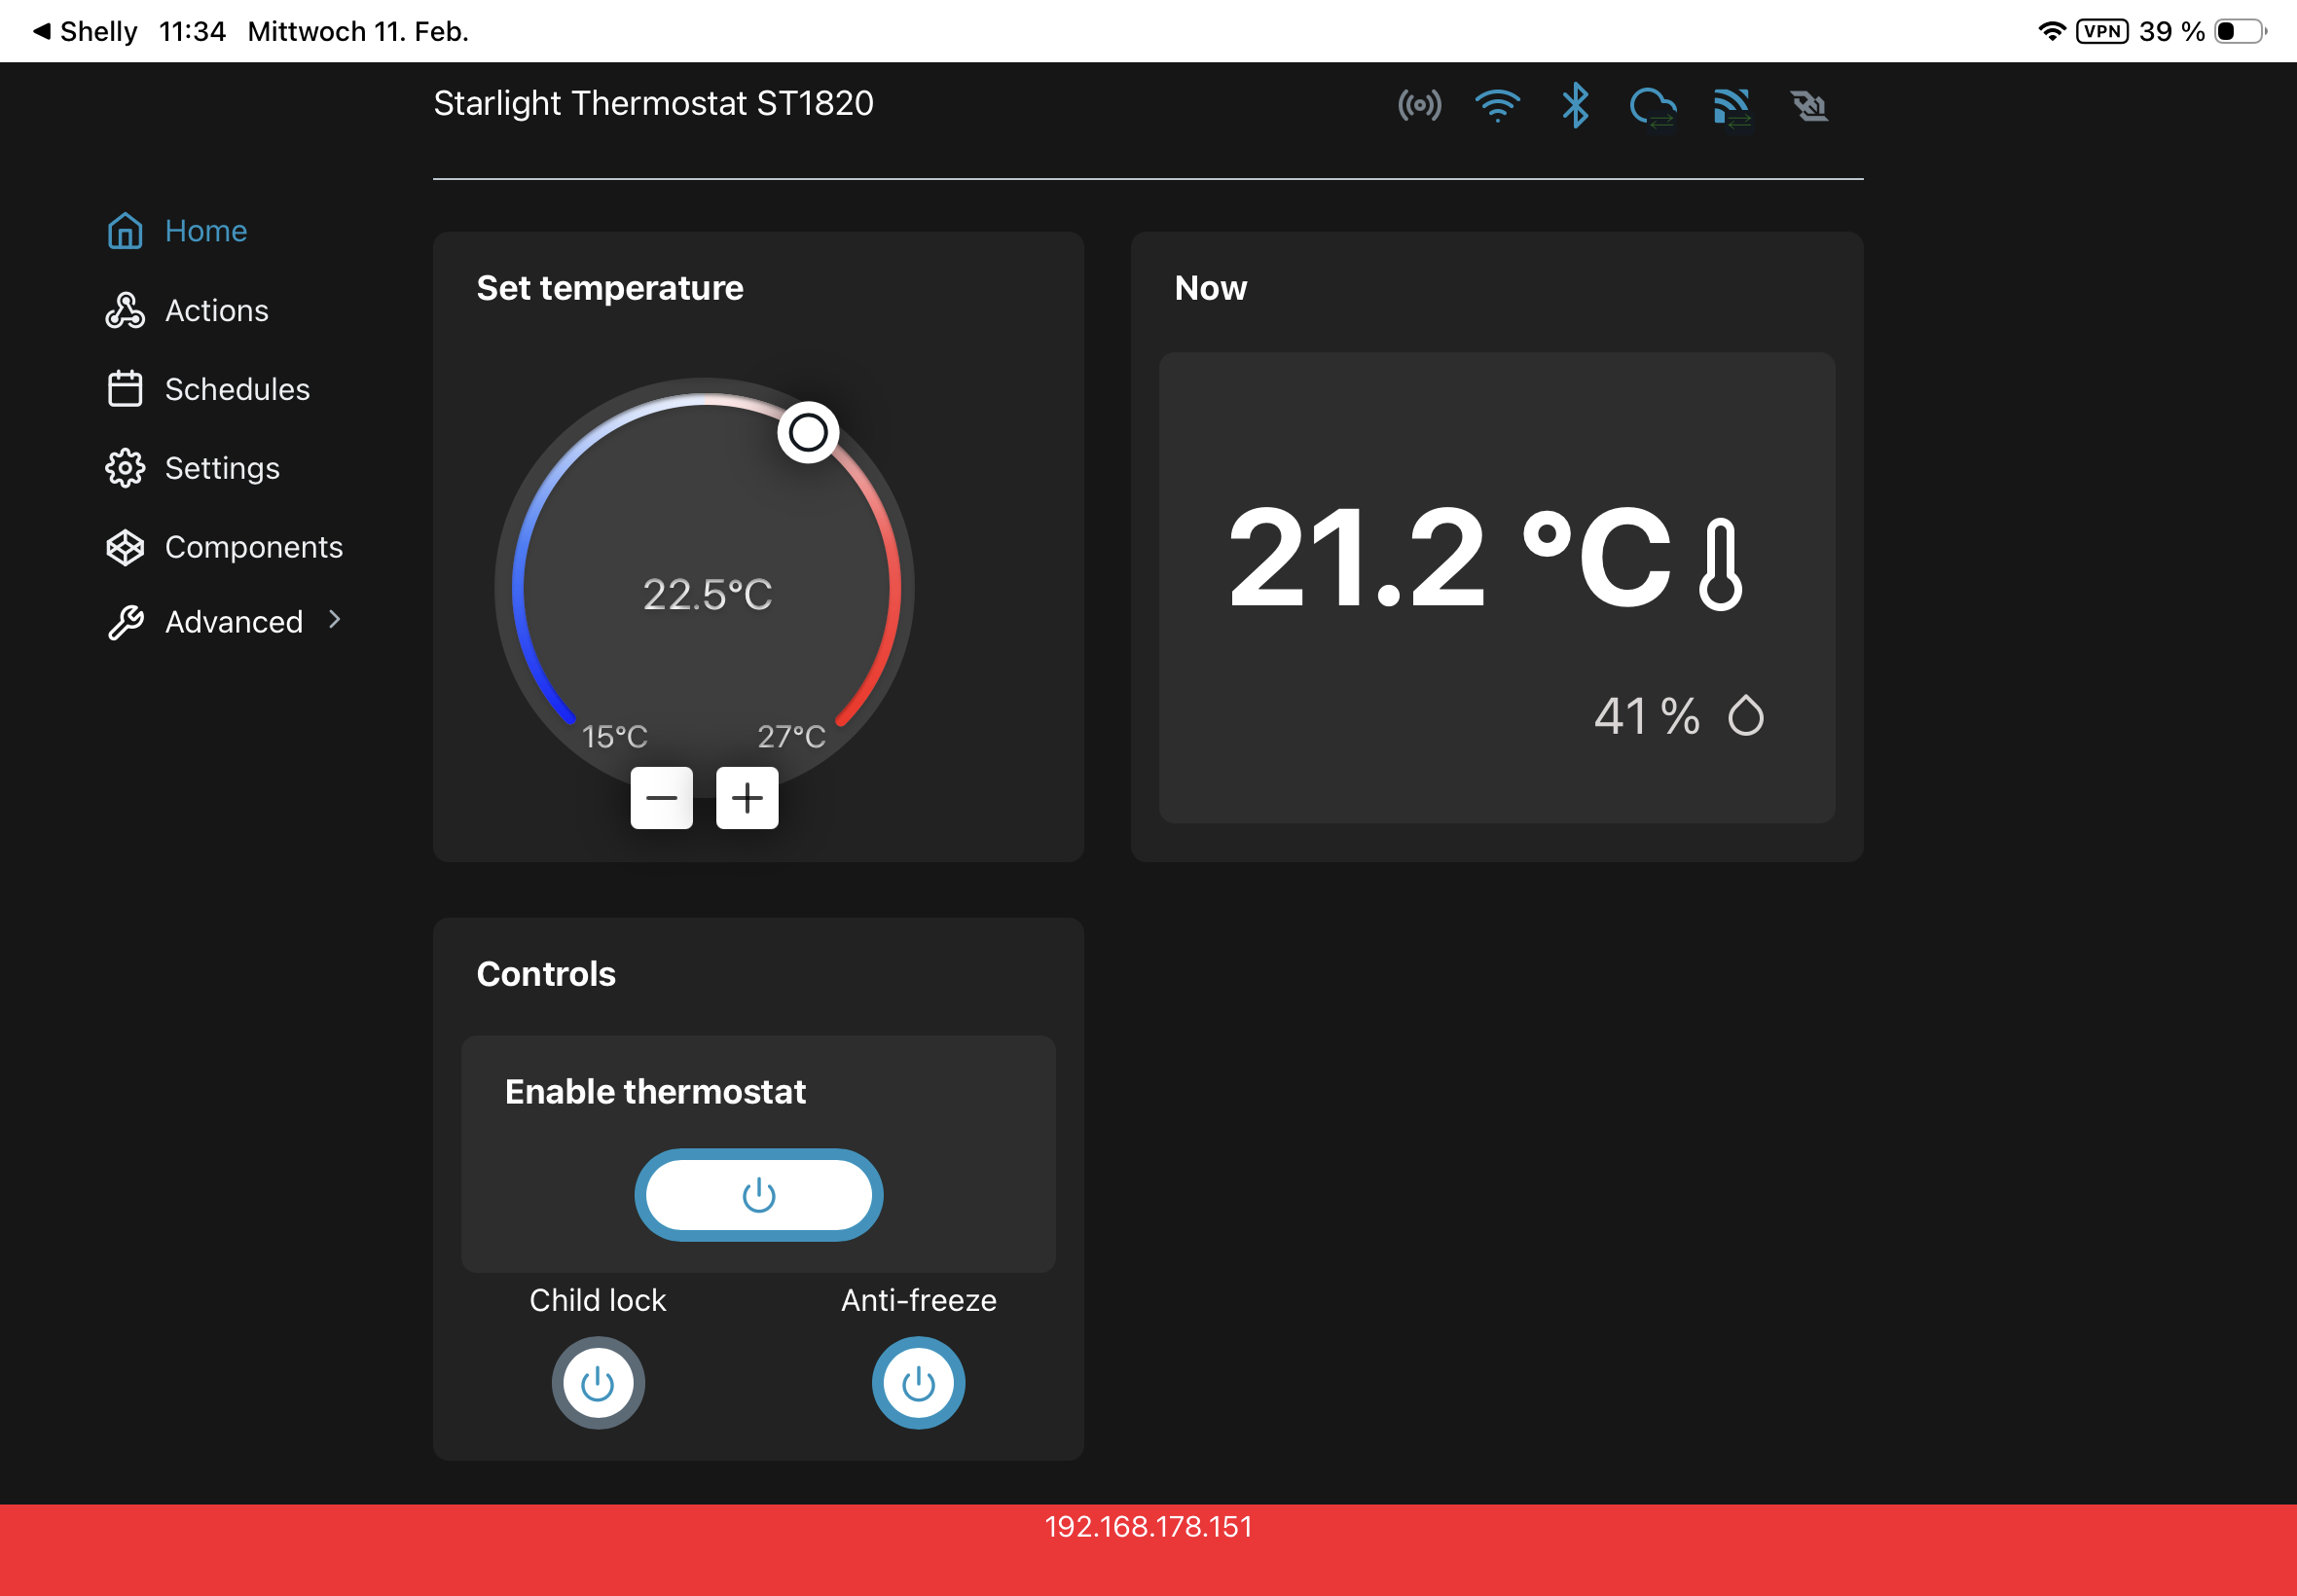Toggle the Child lock button
The width and height of the screenshot is (2297, 1596).
[x=598, y=1384]
